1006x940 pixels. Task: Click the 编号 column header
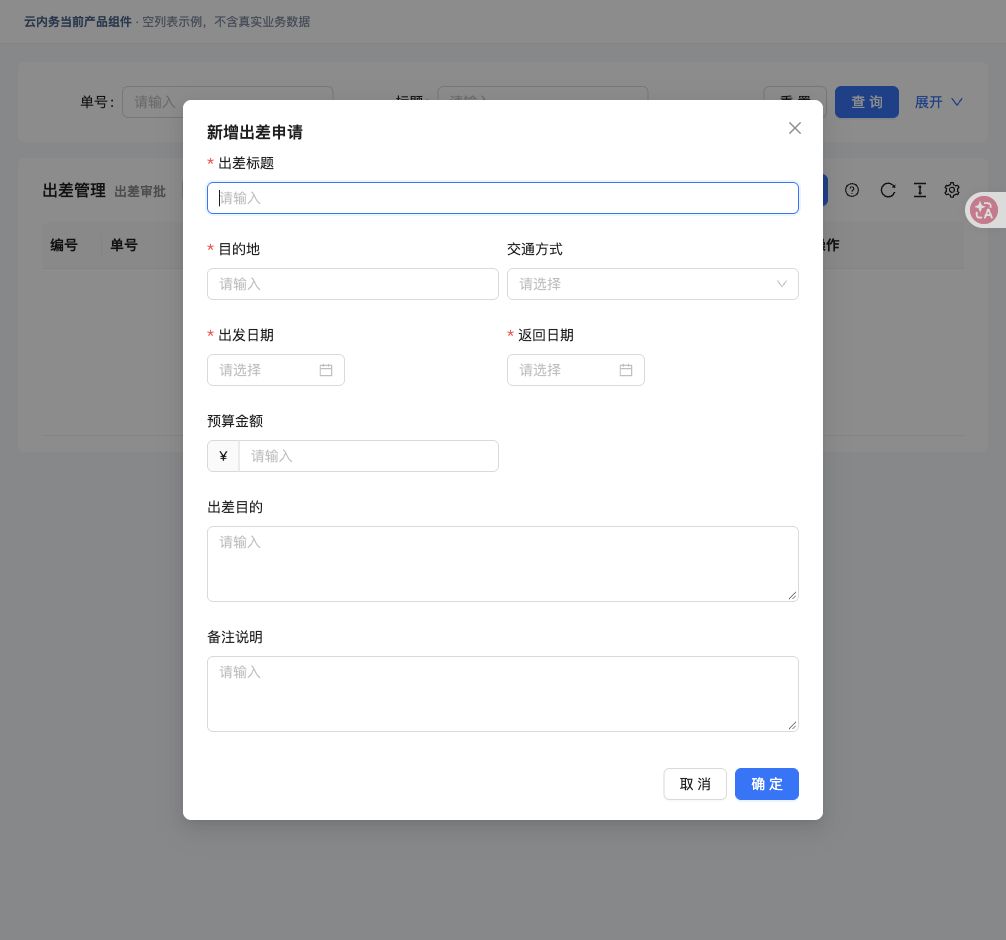pyautogui.click(x=64, y=245)
